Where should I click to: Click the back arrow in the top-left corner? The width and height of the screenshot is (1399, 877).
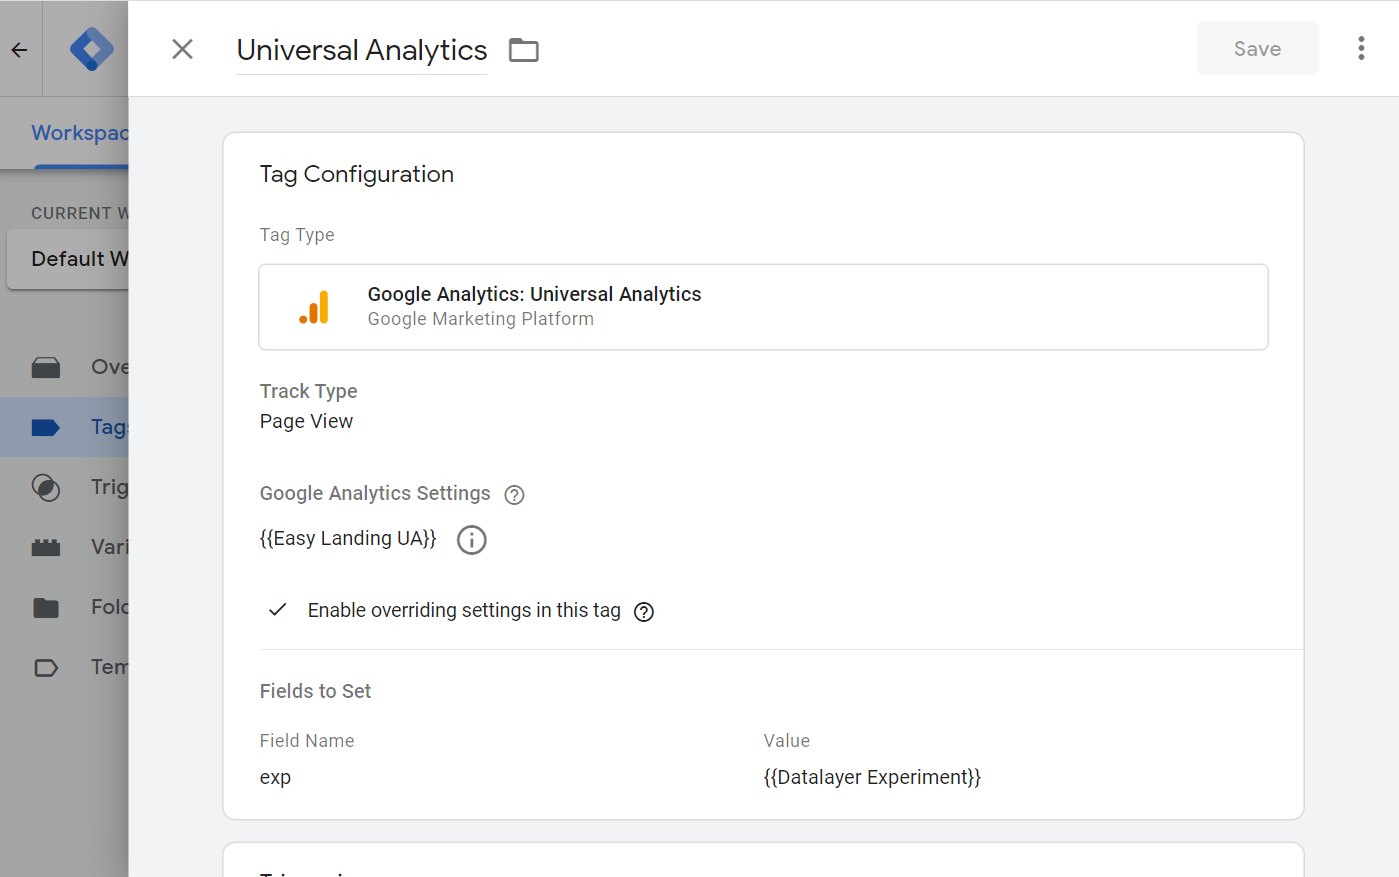(x=20, y=49)
